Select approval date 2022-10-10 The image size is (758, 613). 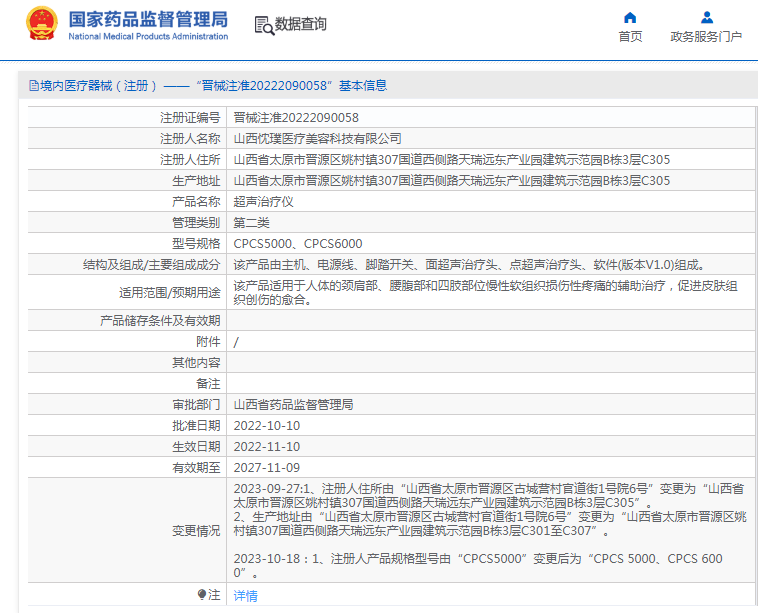pos(267,426)
